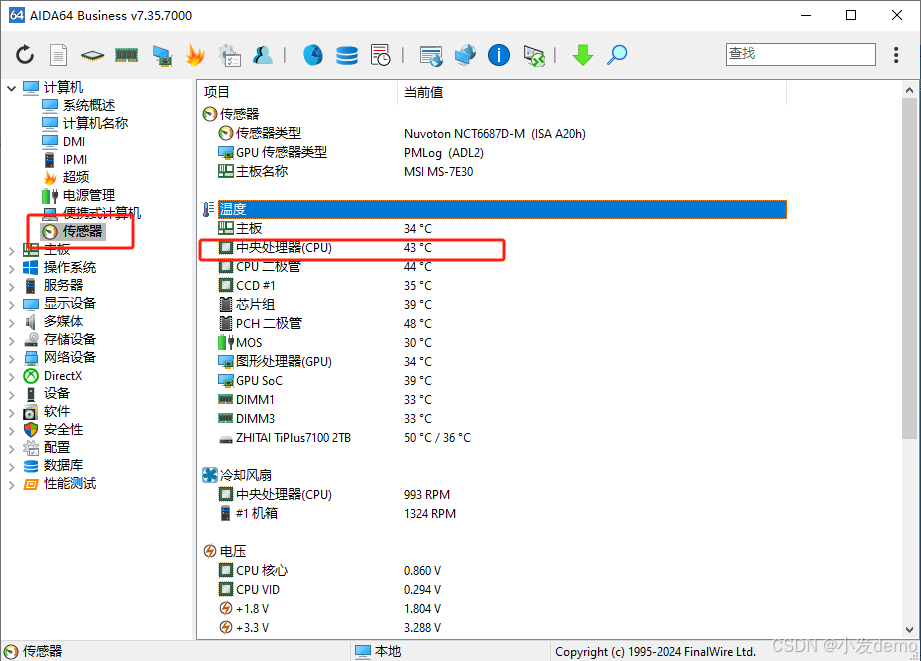Image resolution: width=921 pixels, height=661 pixels.
Task: Click the Refresh toolbar icon
Action: click(x=25, y=55)
